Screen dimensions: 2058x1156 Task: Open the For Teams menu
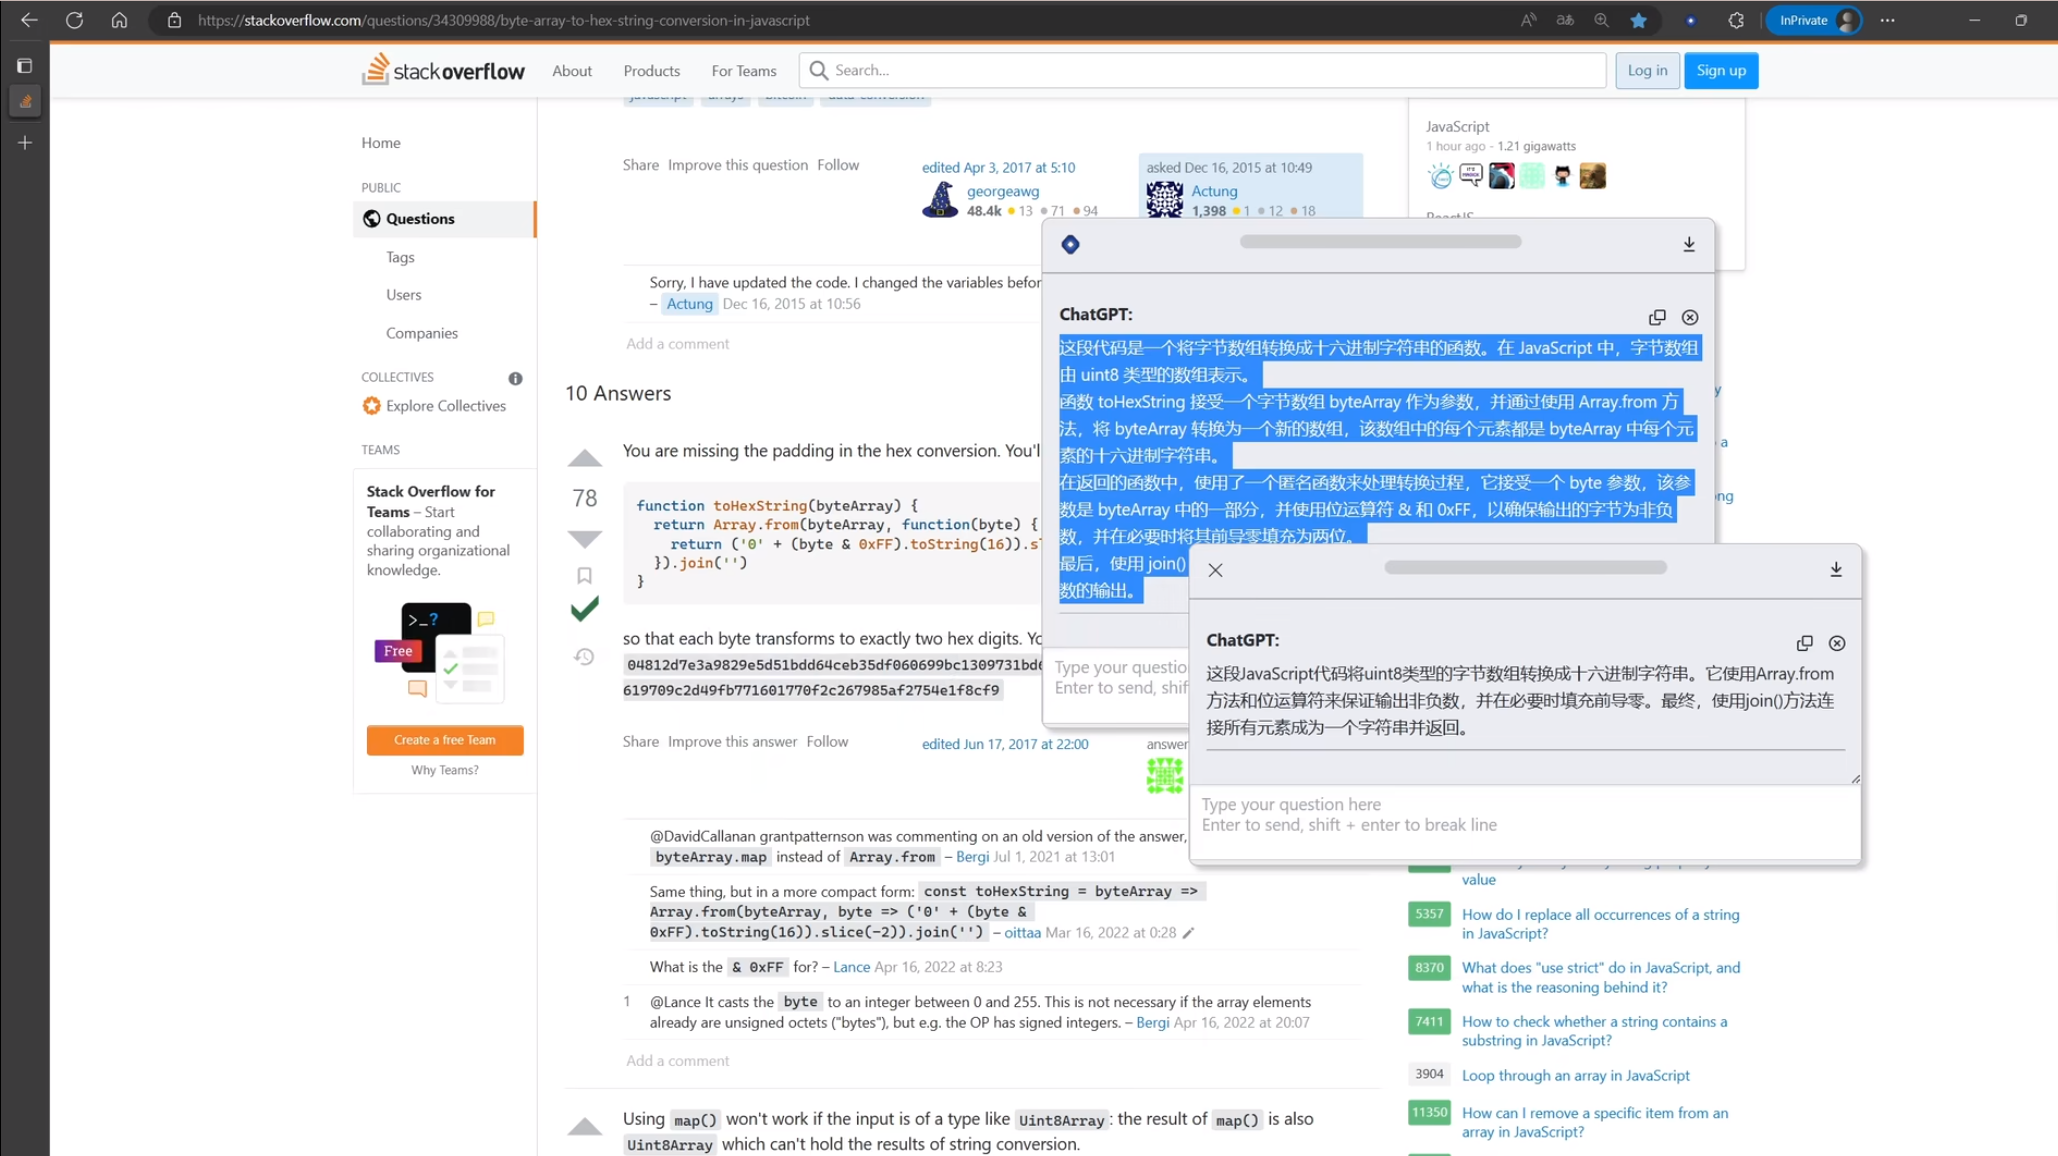tap(743, 70)
